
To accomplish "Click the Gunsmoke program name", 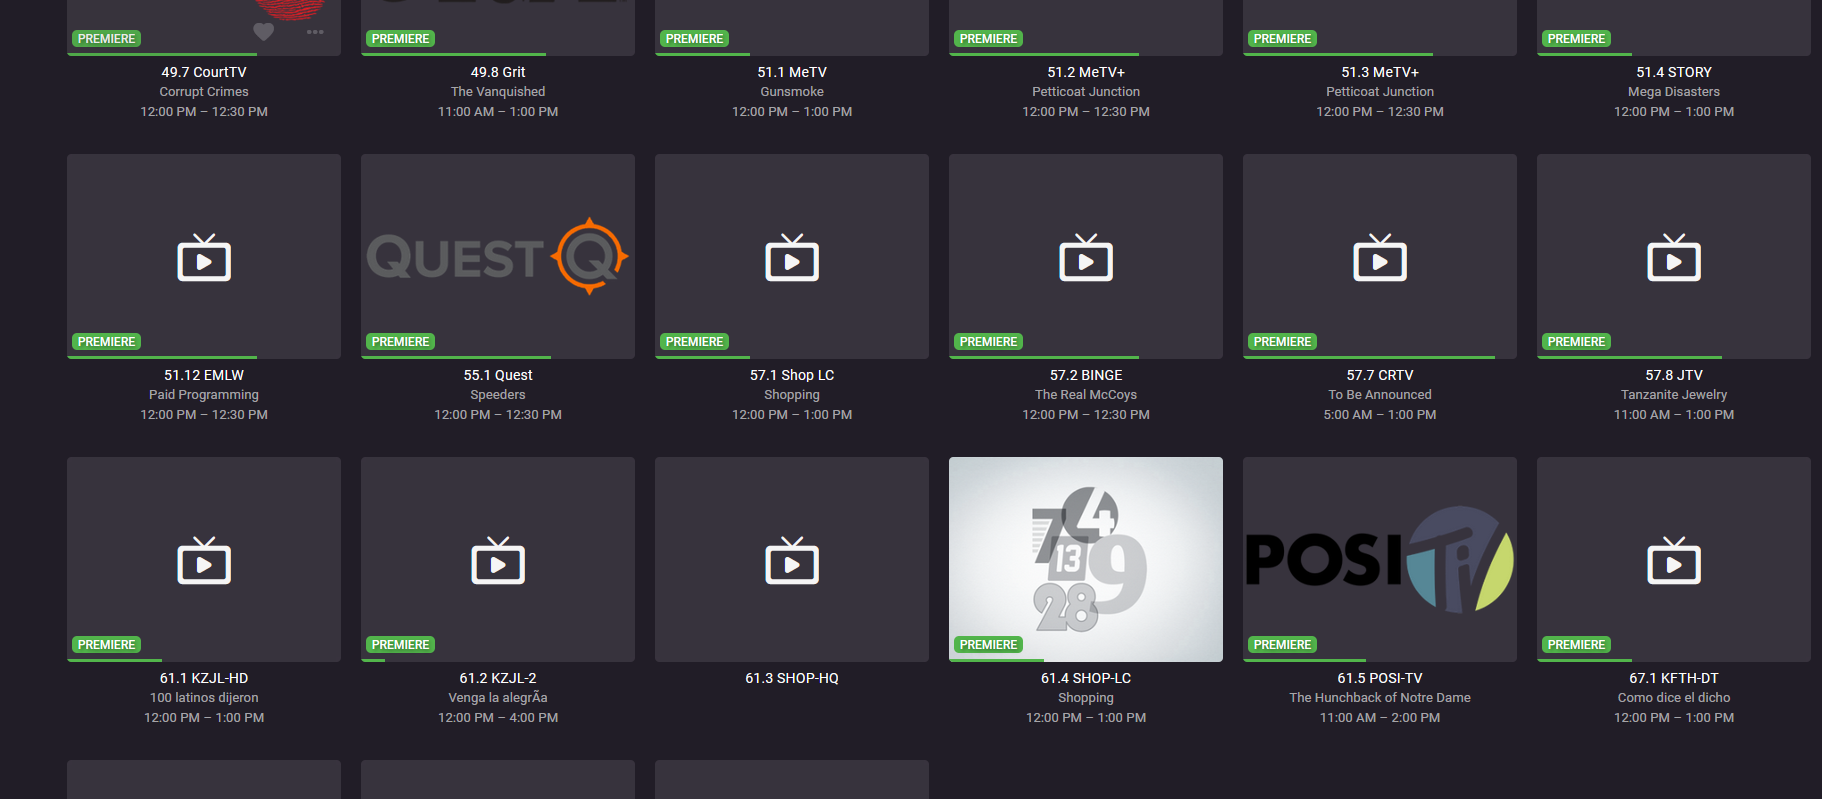I will point(792,92).
